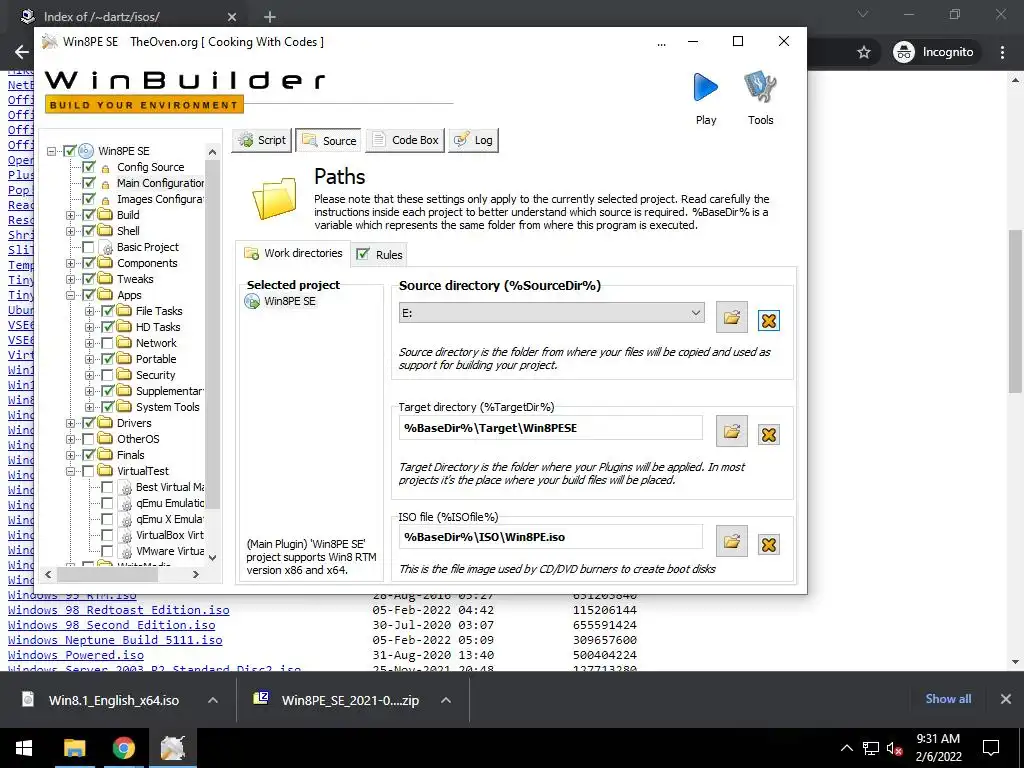
Task: Open Windows_98_Second_Edition.iso link
Action: point(112,625)
